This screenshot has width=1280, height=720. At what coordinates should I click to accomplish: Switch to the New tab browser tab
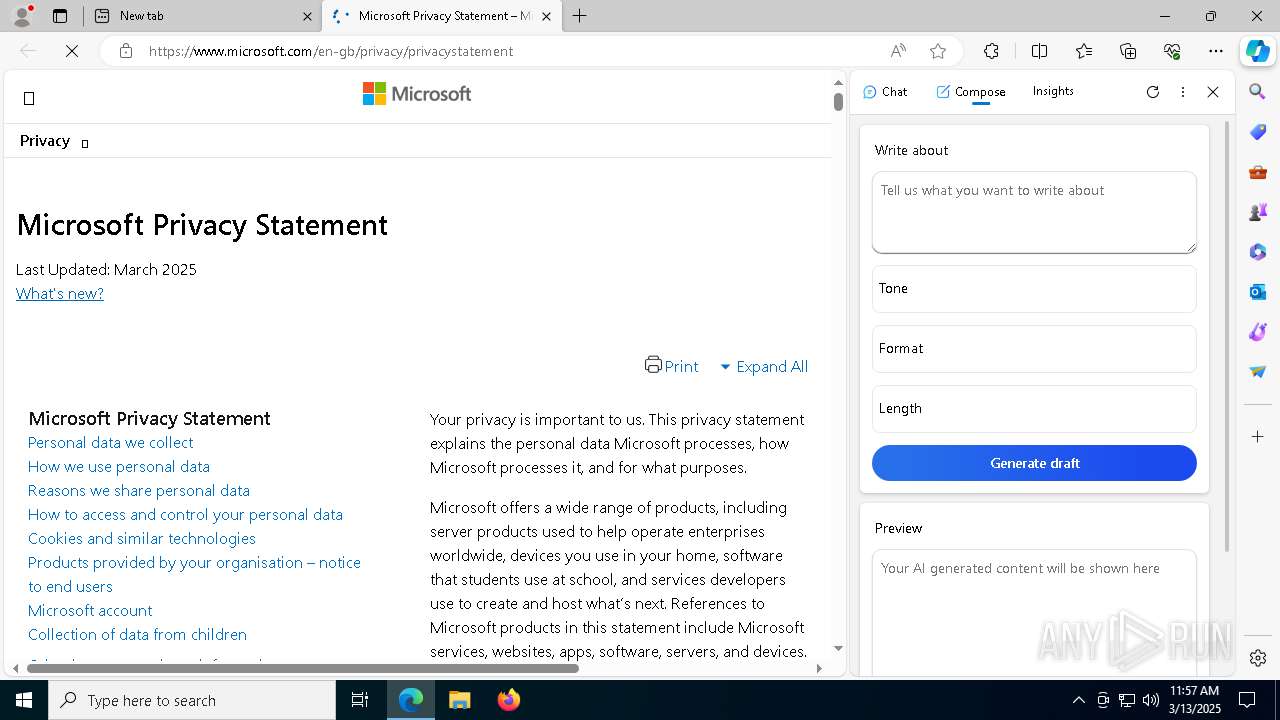[x=205, y=16]
